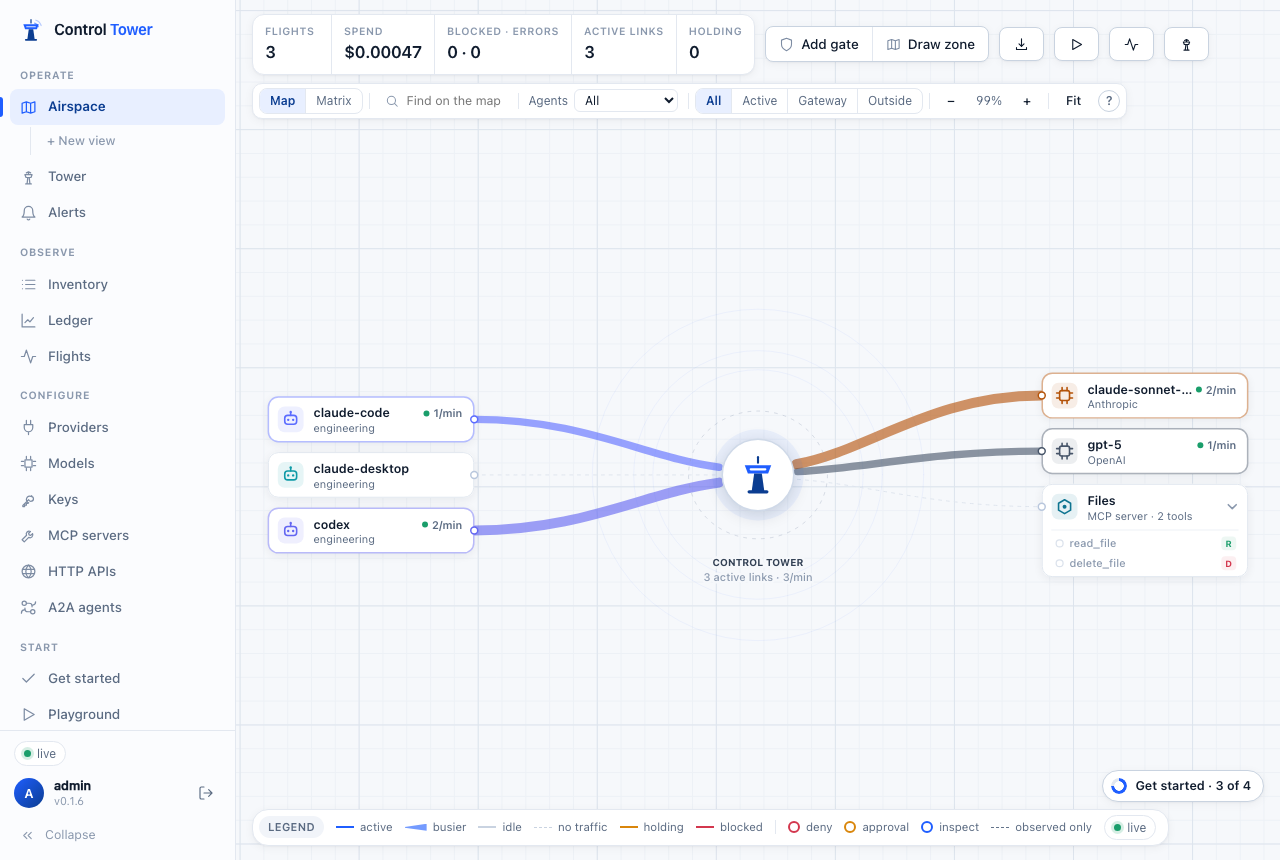Viewport: 1280px width, 860px height.
Task: Select the gpt-5 OpenAI model node
Action: pos(1145,452)
